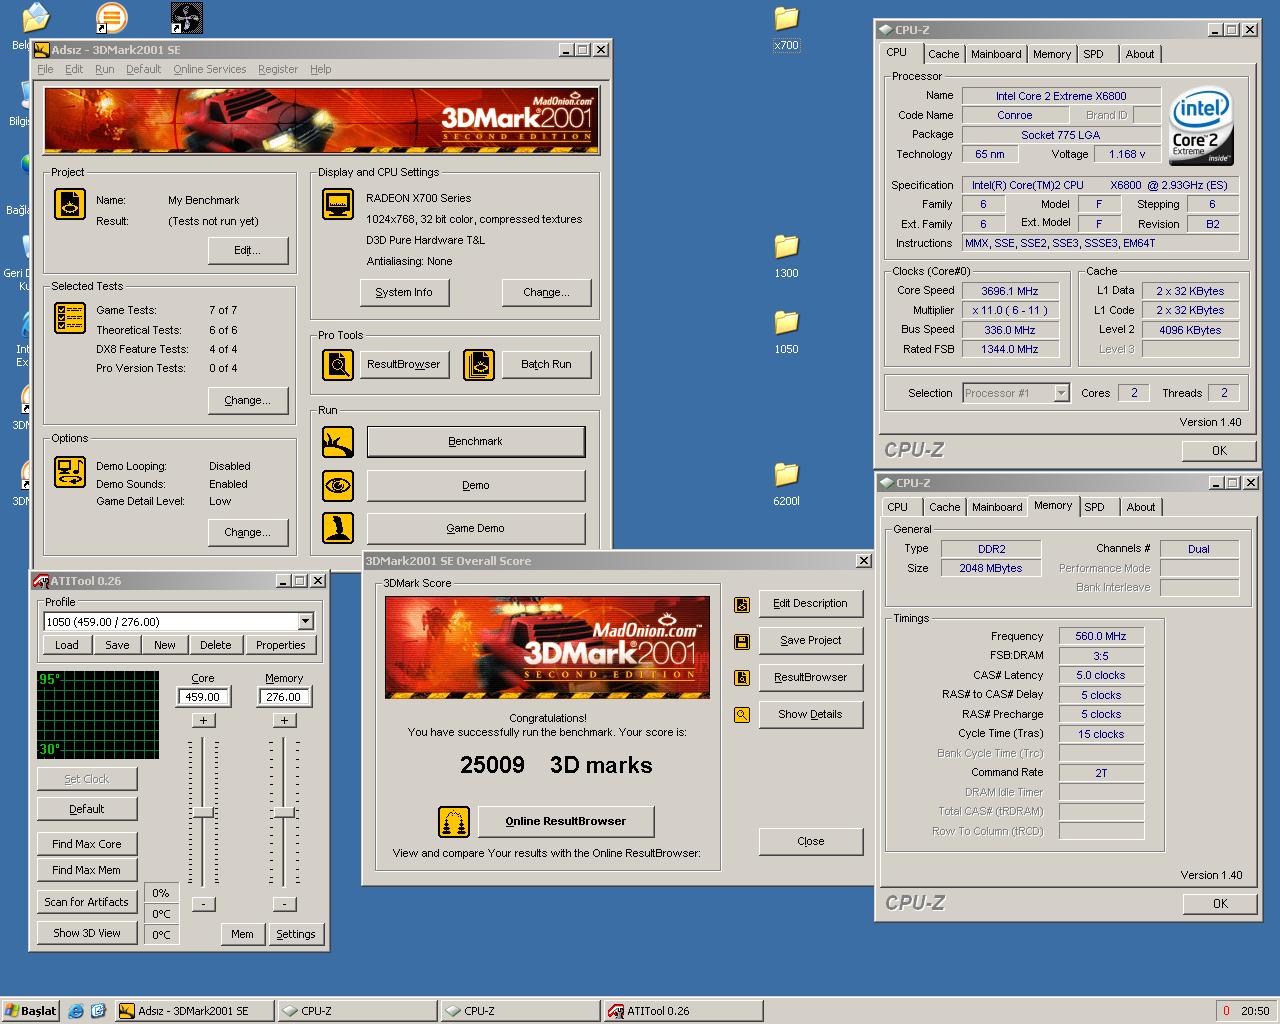Click the Online ResultBrowser people icon
Image resolution: width=1280 pixels, height=1024 pixels.
454,822
